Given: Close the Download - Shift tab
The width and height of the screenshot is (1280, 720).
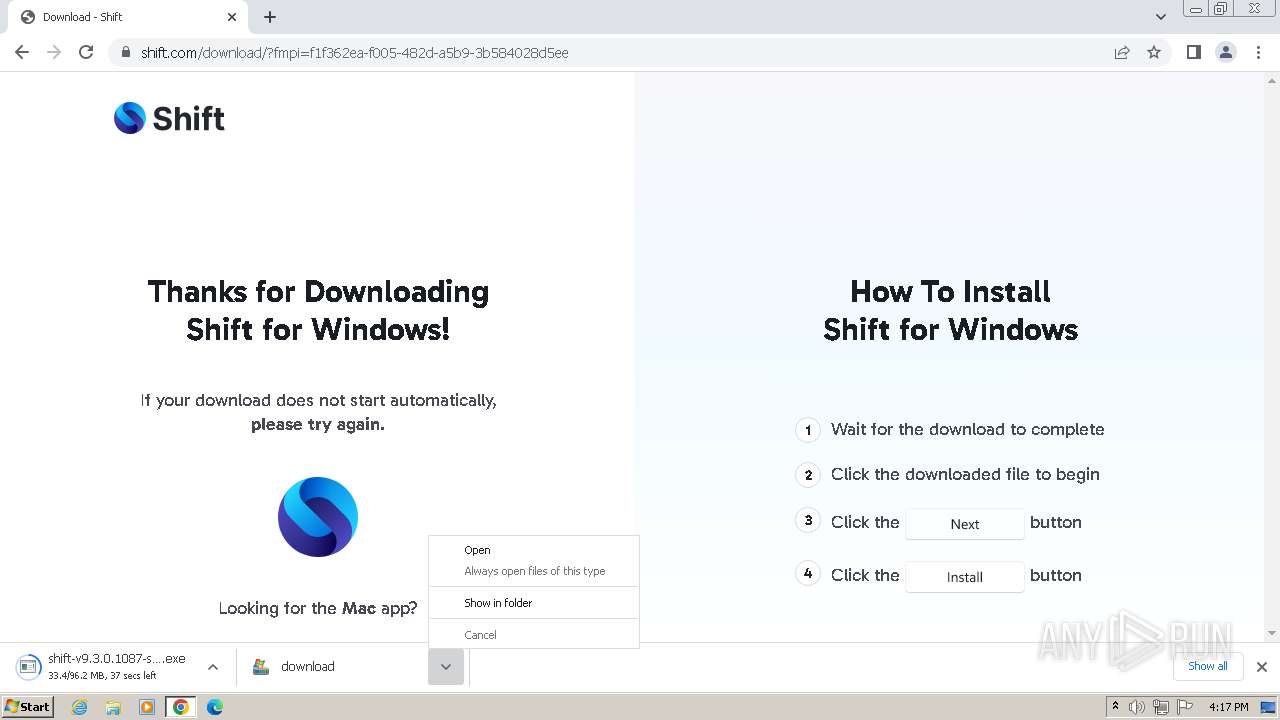Looking at the screenshot, I should 232,17.
